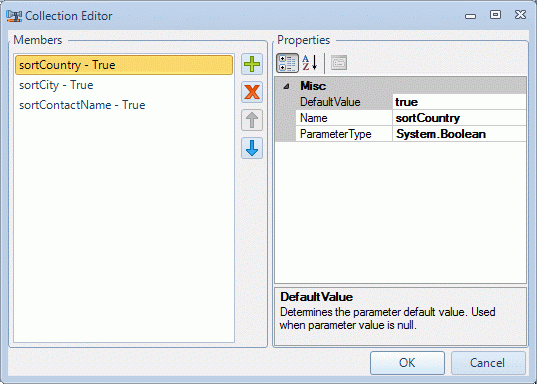
Task: Switch properties to Categorized view
Action: pos(287,63)
